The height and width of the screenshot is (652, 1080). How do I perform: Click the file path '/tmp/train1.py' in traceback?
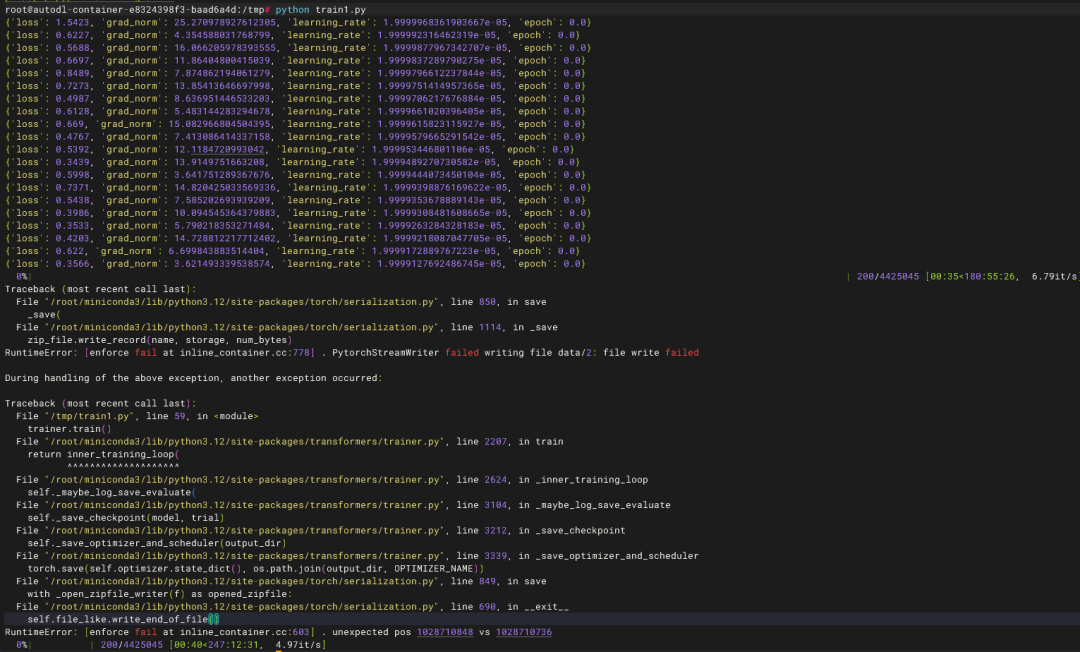point(89,416)
